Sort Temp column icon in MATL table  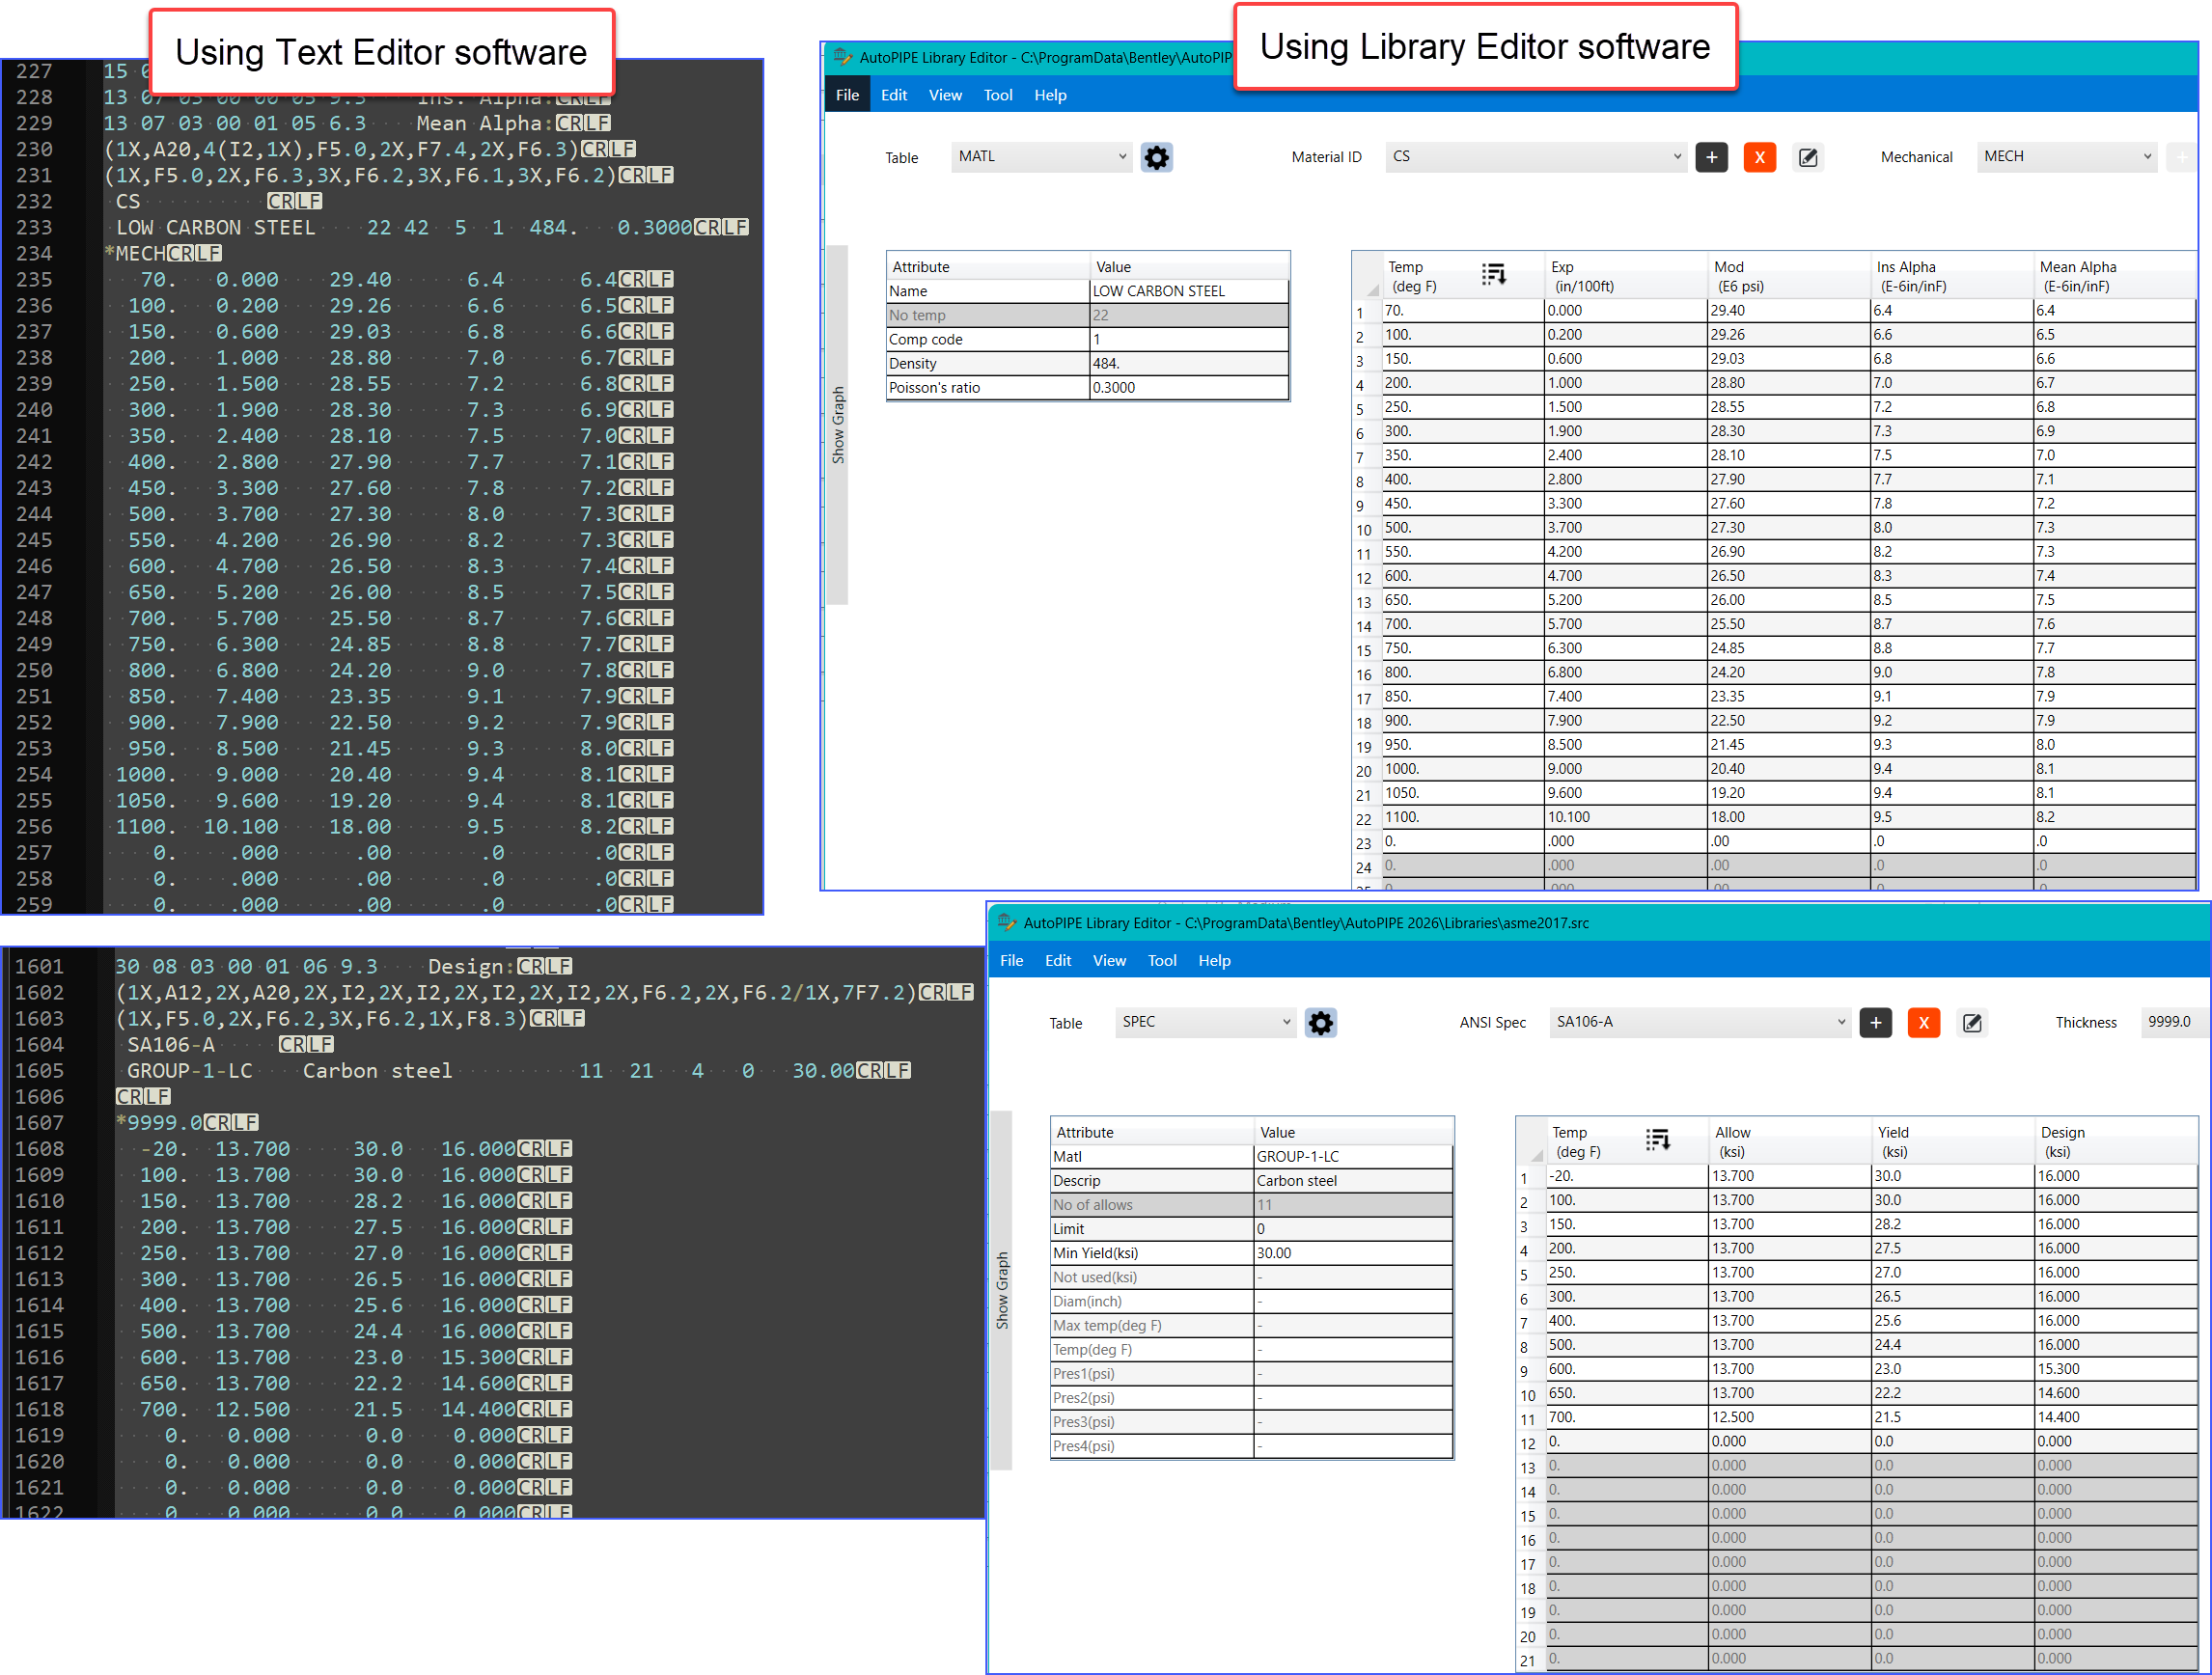pos(1493,274)
